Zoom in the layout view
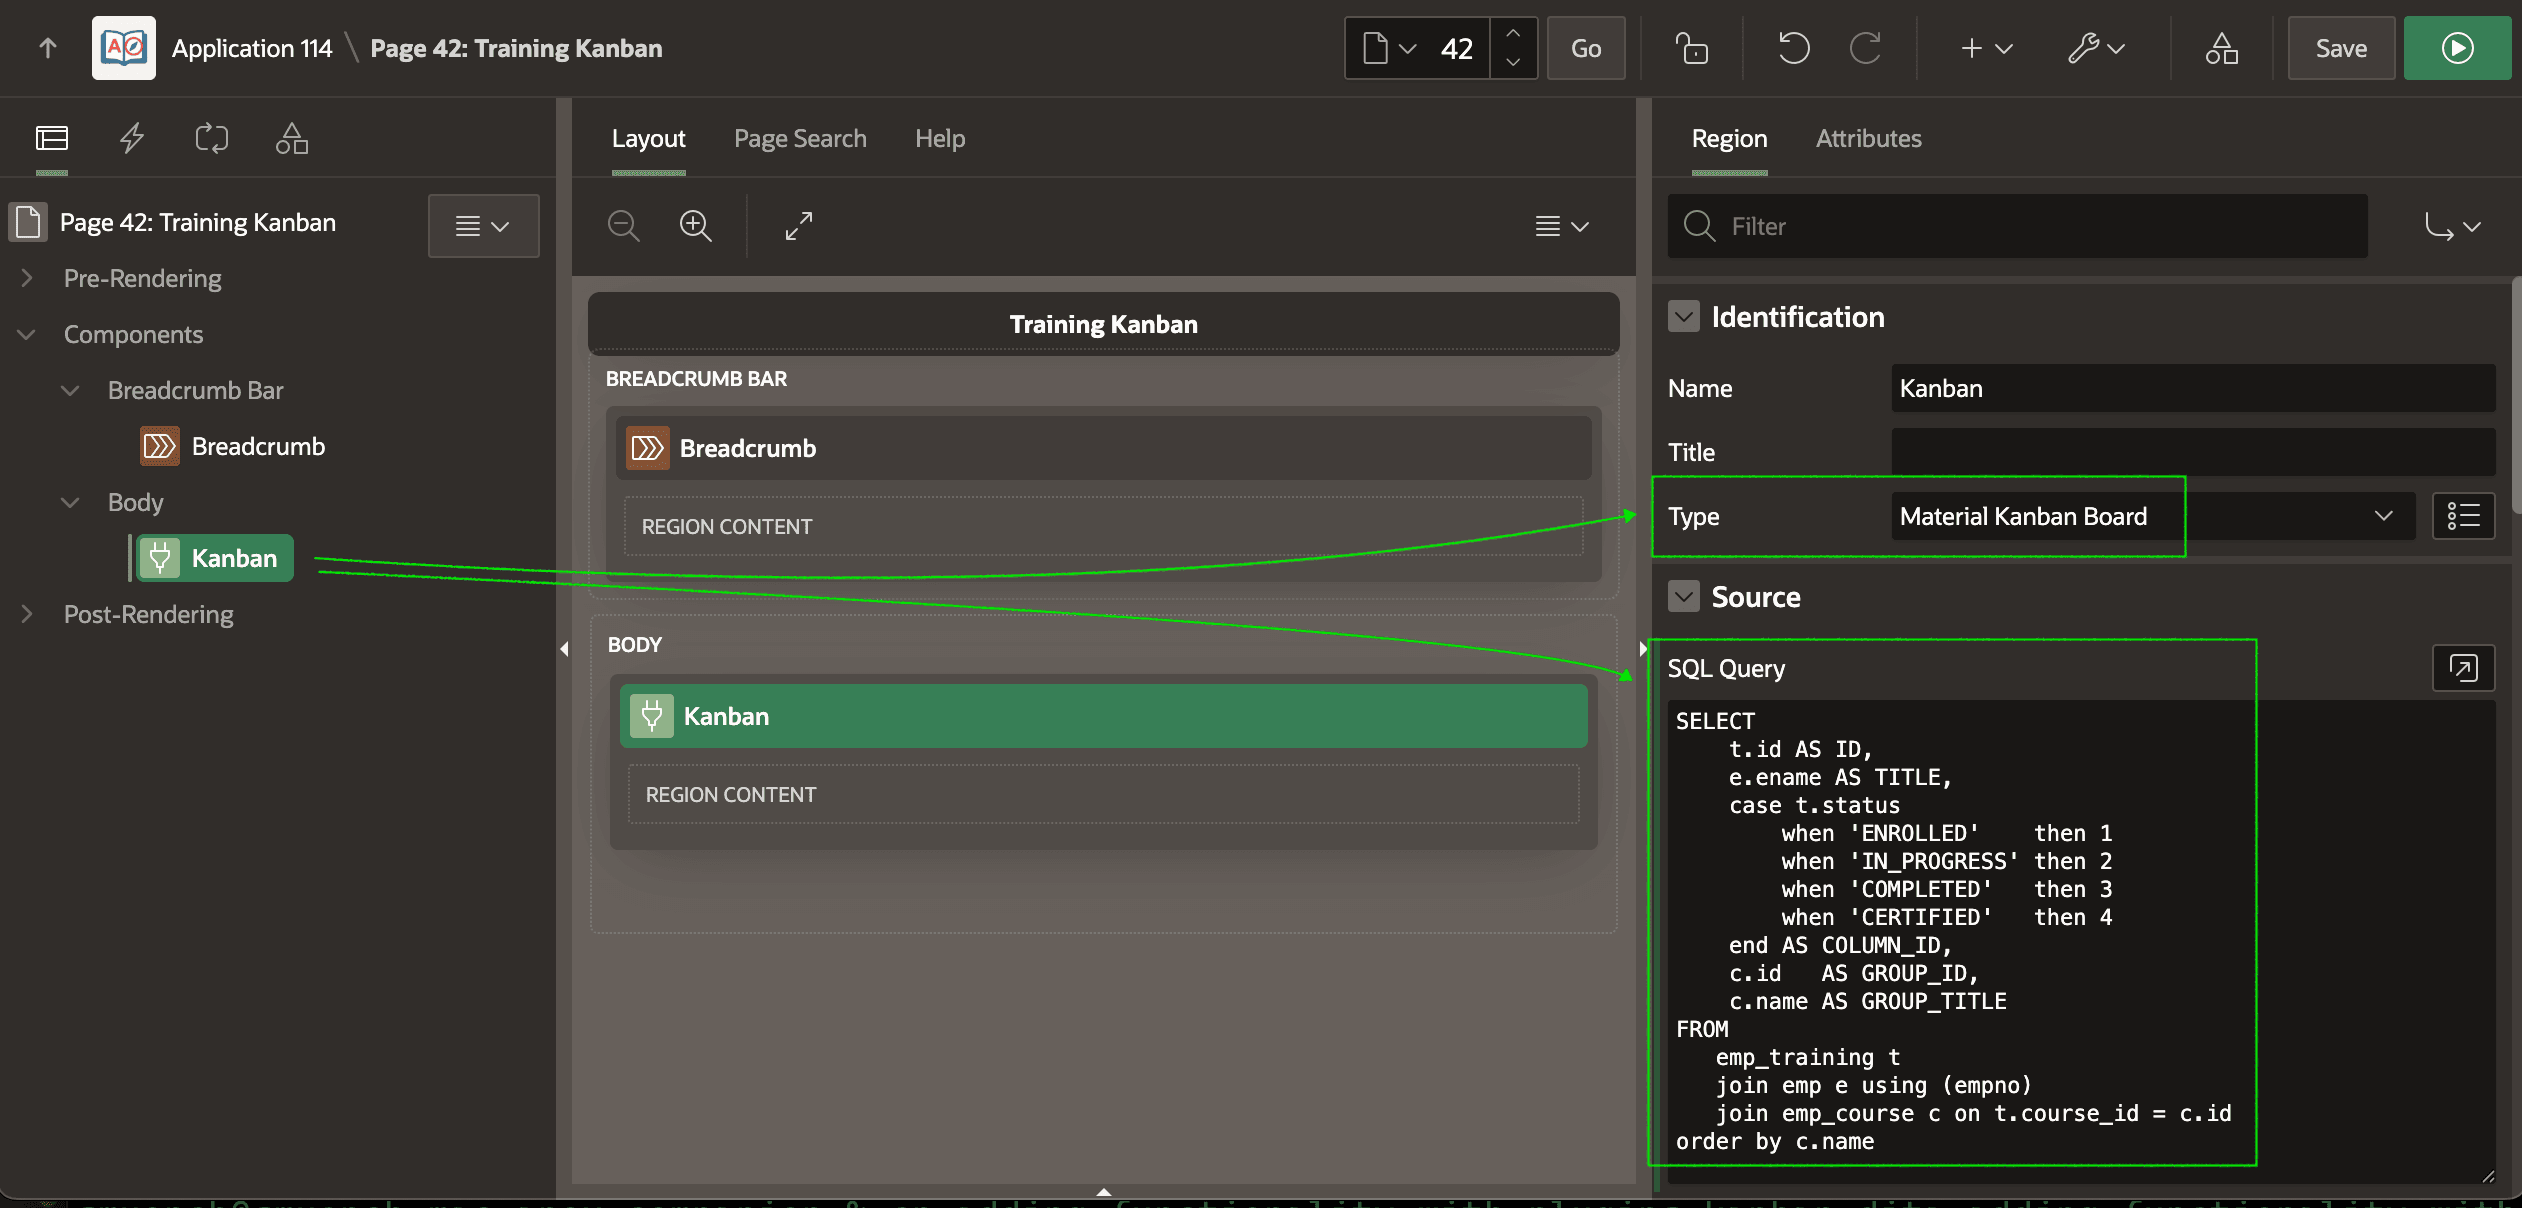Screen dimensions: 2522x1208 [x=696, y=226]
